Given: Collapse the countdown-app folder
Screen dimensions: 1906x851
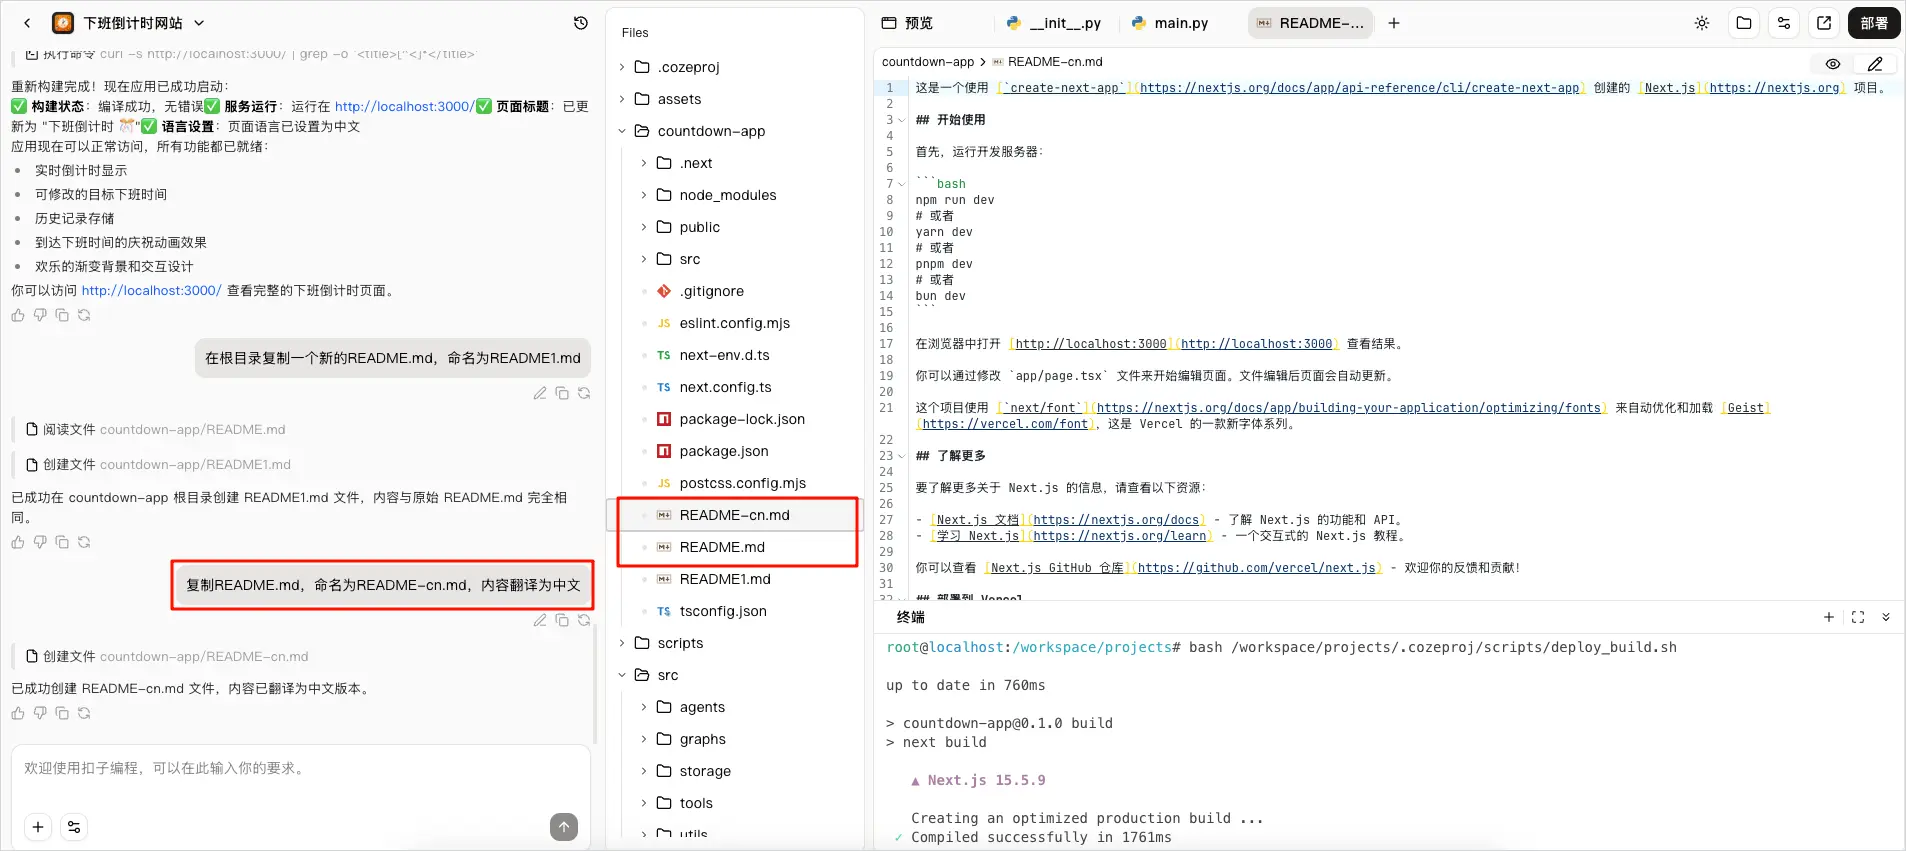Looking at the screenshot, I should coord(622,131).
